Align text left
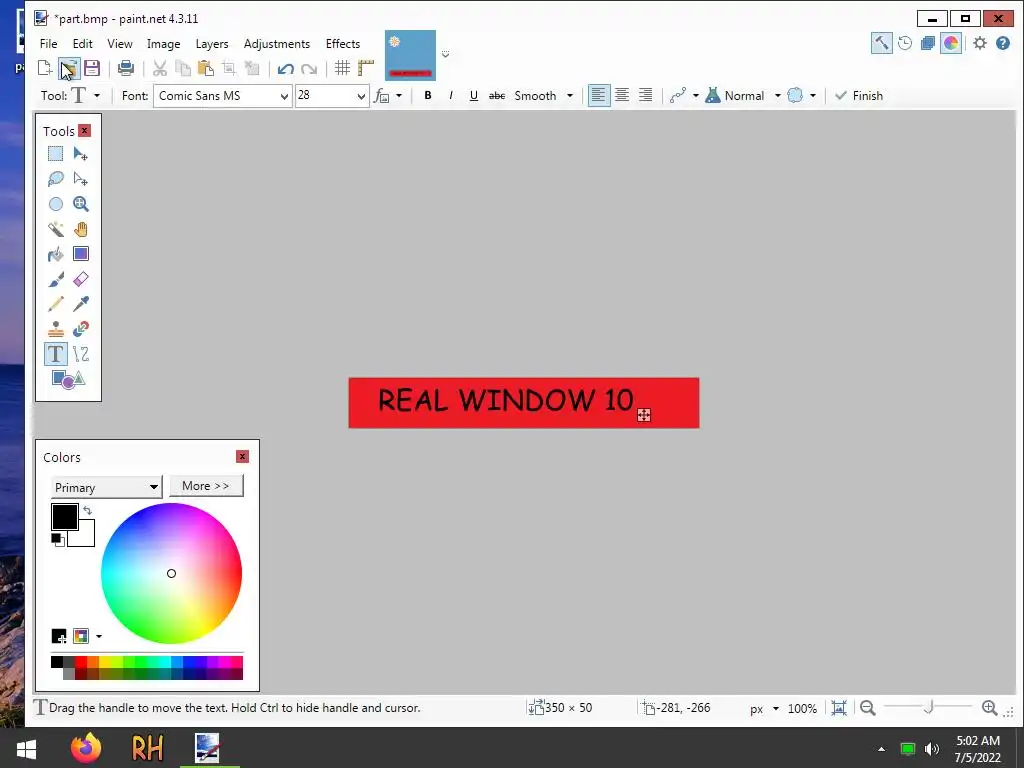 click(x=598, y=96)
